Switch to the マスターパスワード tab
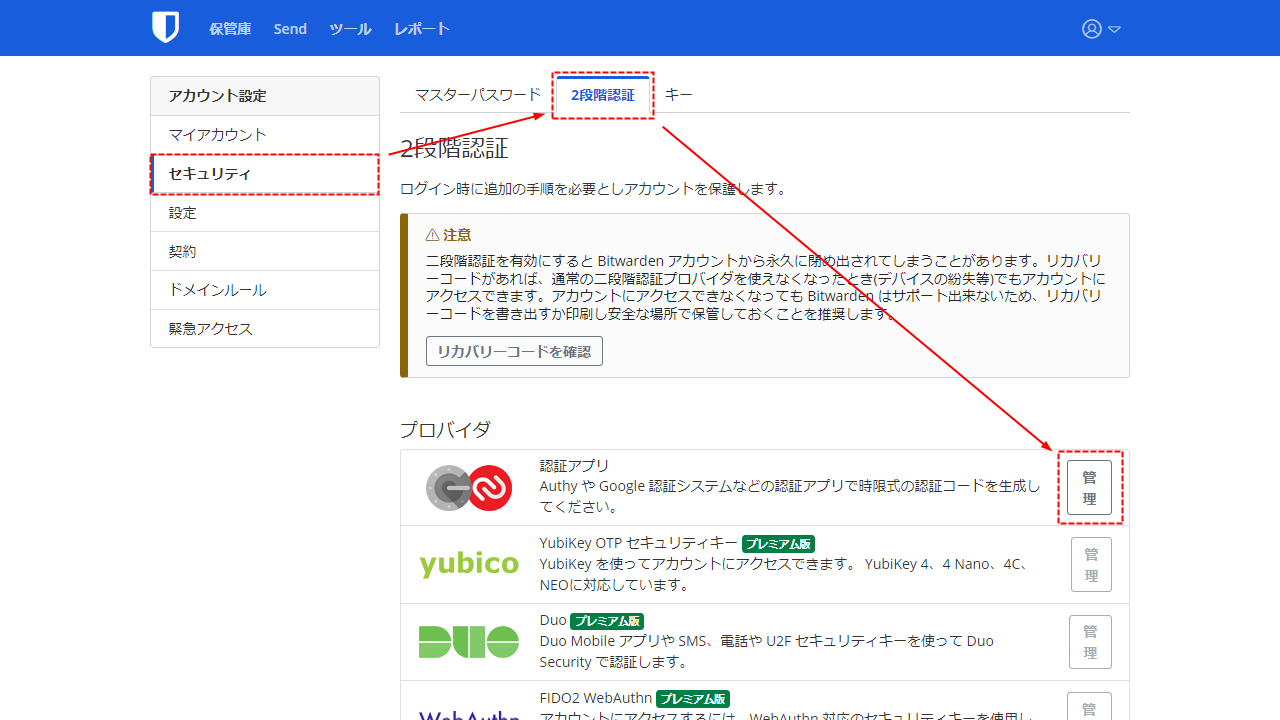This screenshot has height=720, width=1280. [x=478, y=95]
